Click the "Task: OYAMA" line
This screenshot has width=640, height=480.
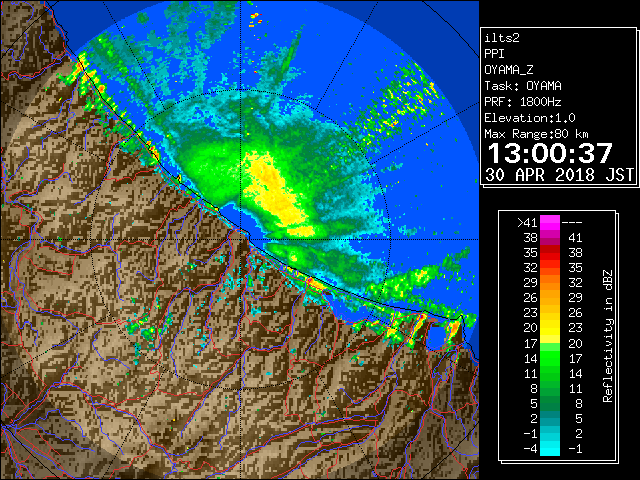click(x=523, y=86)
